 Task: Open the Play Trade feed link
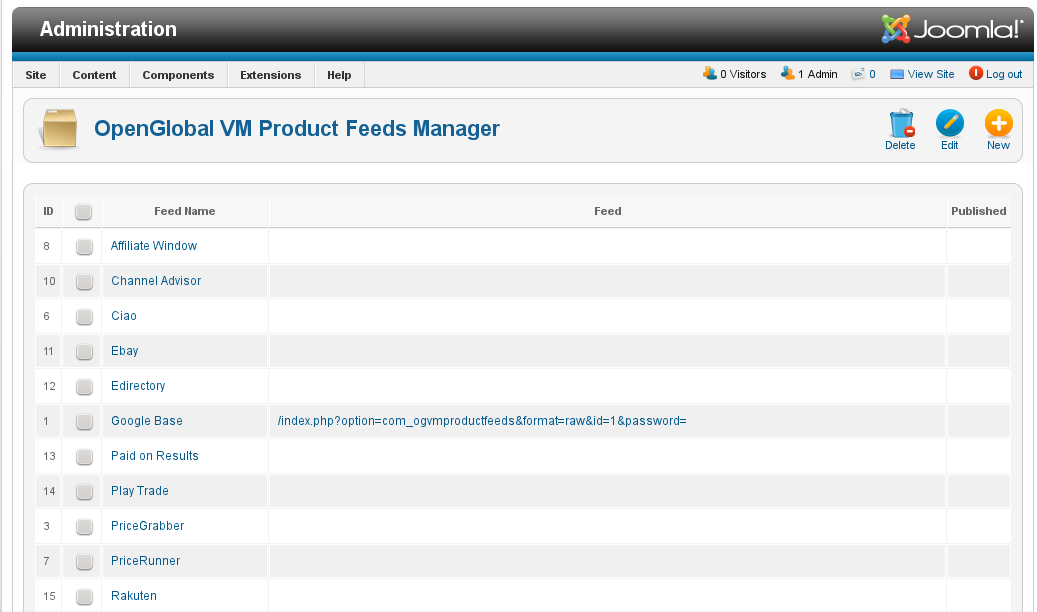(x=140, y=491)
